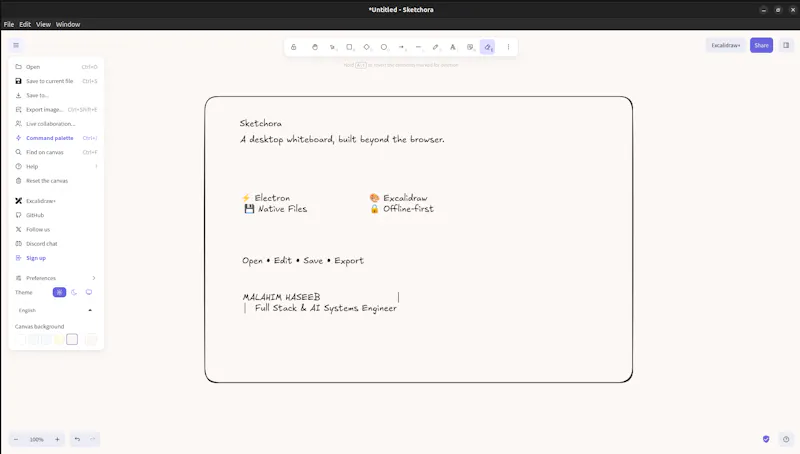Choose Reset the canvas
This screenshot has height=454, width=800.
coord(56,181)
